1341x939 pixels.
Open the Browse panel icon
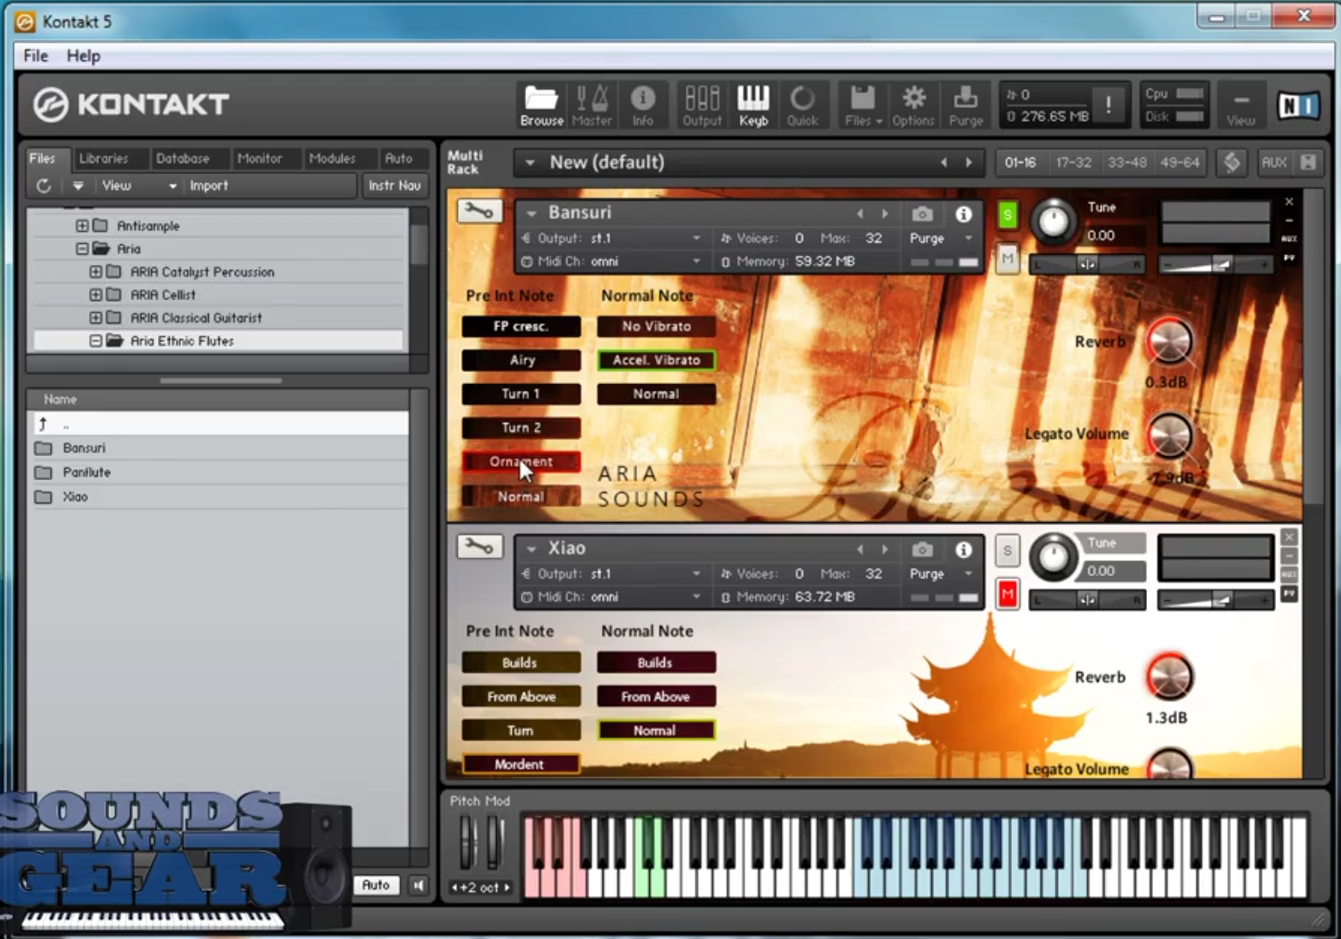tap(541, 105)
